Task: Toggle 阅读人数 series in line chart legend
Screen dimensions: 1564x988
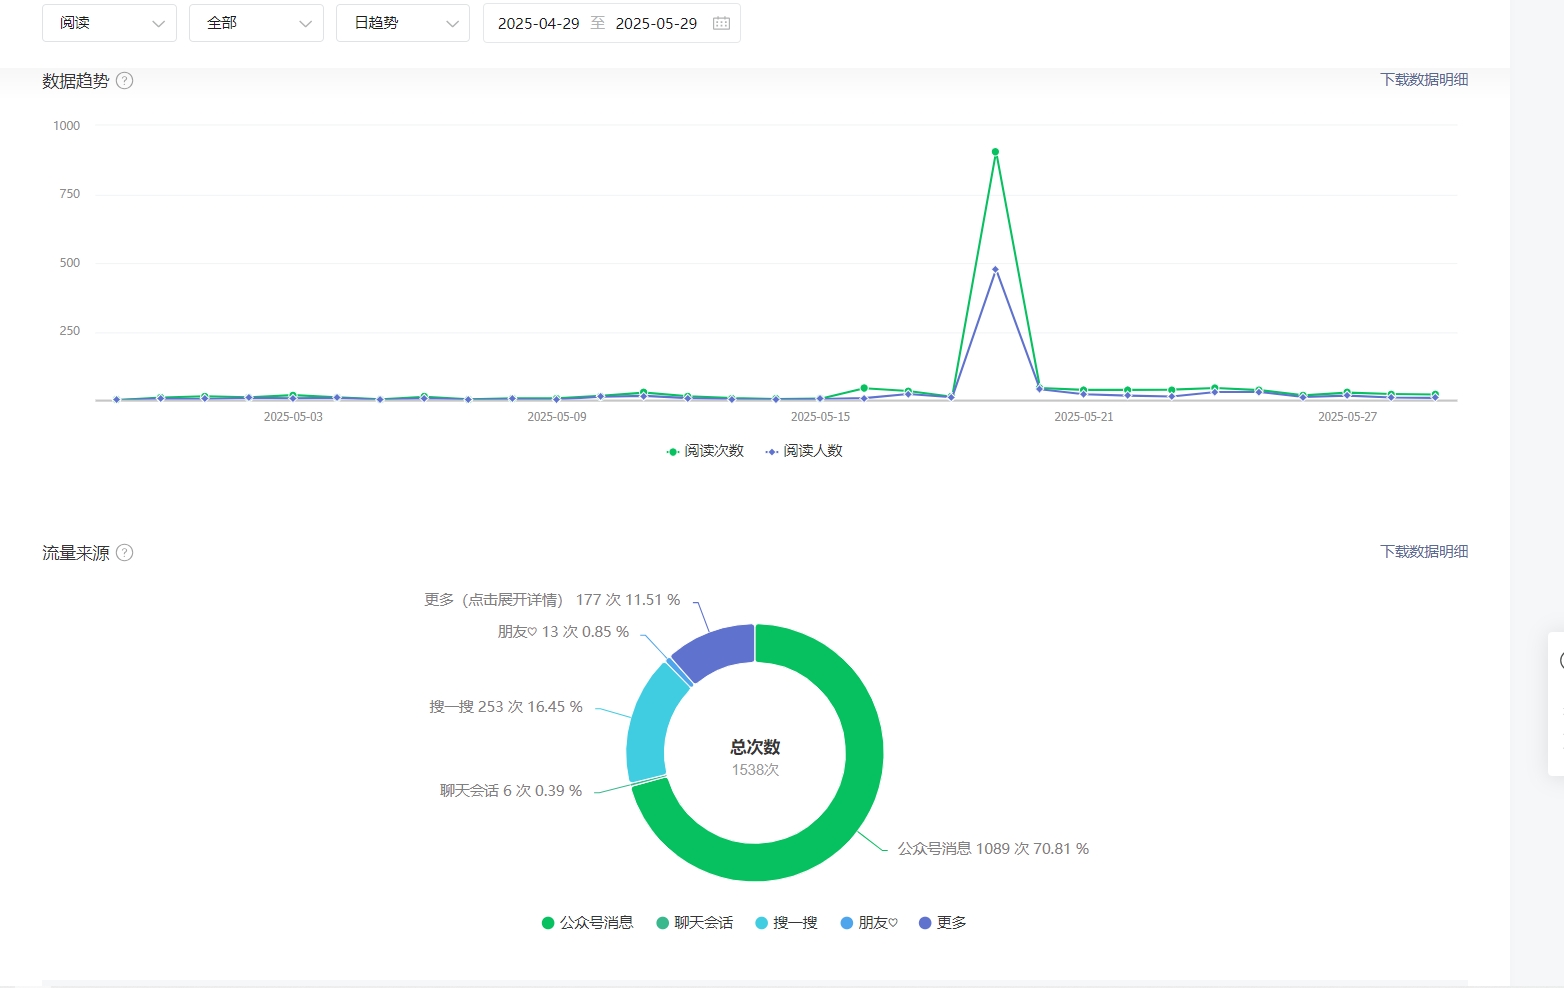Action: coord(804,451)
